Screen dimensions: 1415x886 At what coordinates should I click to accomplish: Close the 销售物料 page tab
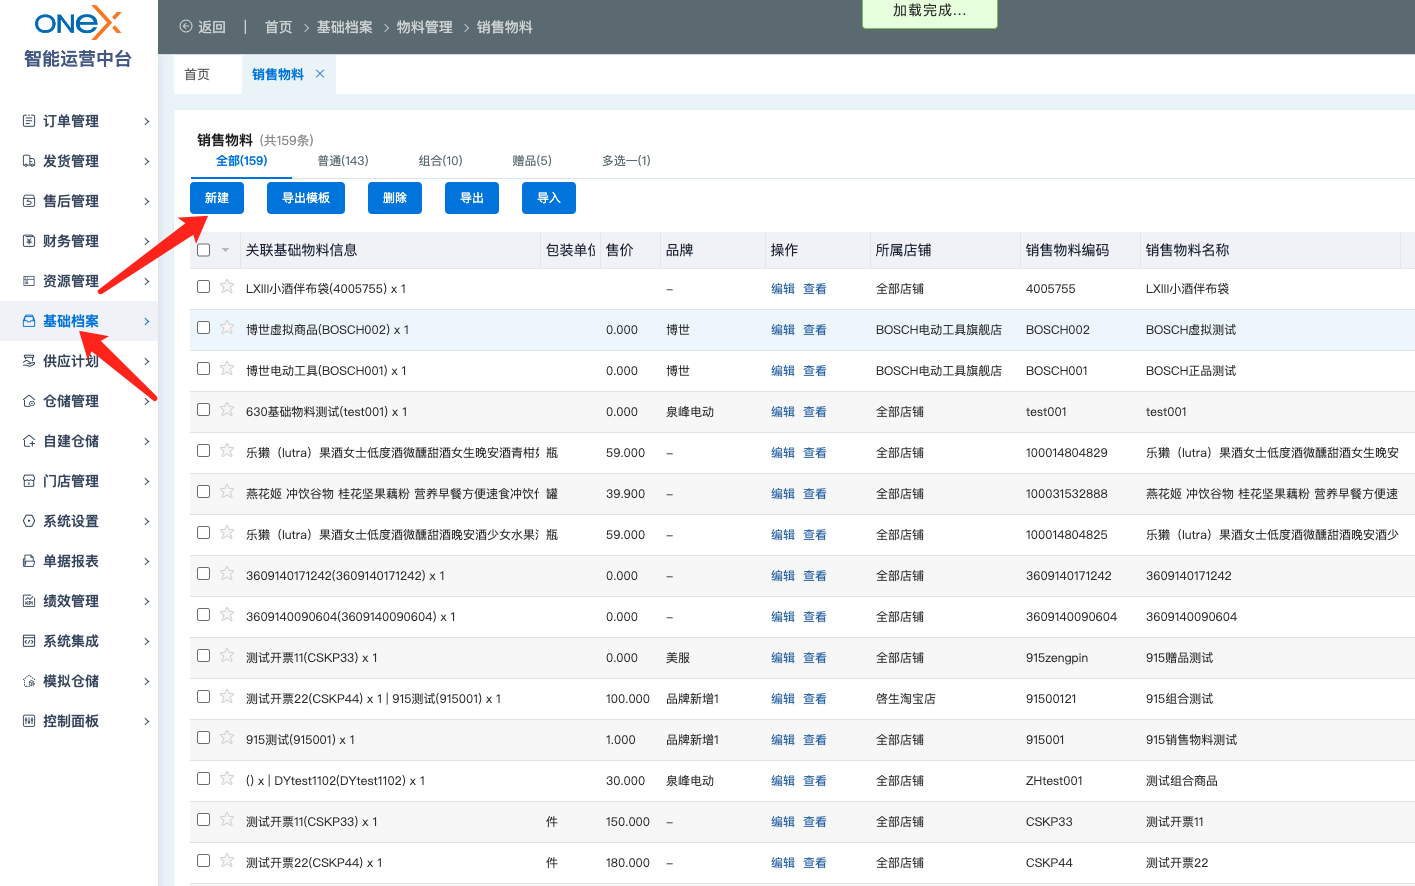[x=320, y=74]
